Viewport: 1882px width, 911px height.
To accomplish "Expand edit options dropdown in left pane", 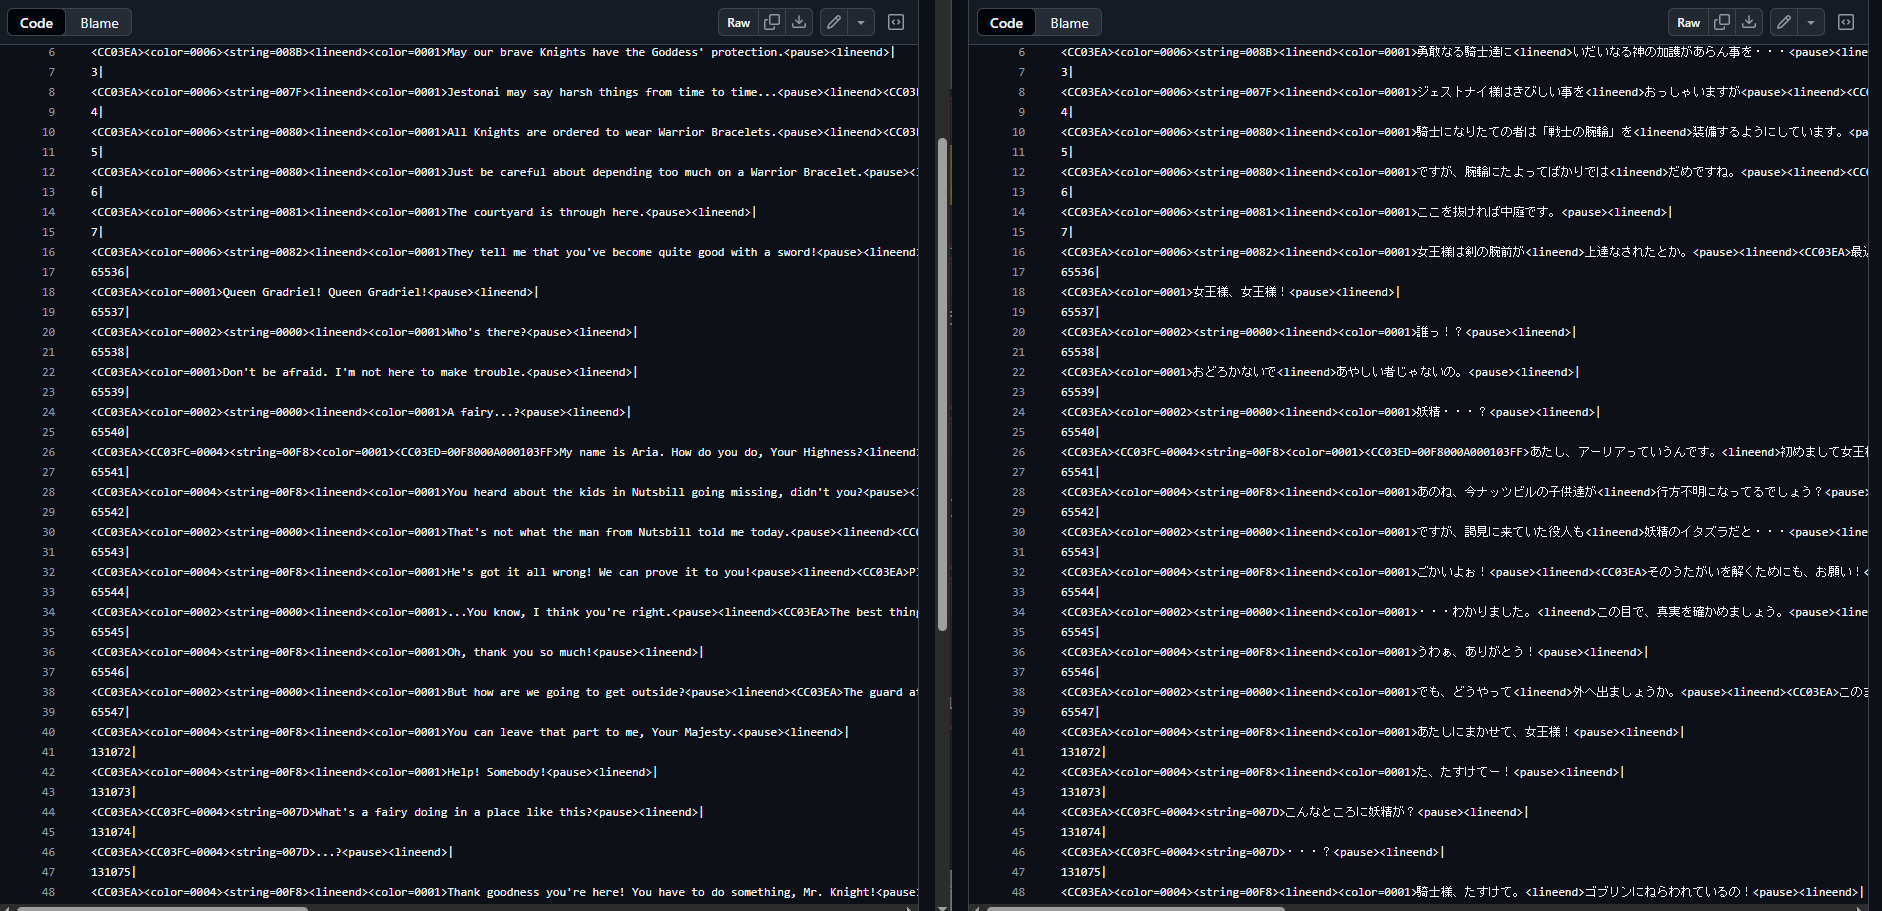I will pos(861,22).
